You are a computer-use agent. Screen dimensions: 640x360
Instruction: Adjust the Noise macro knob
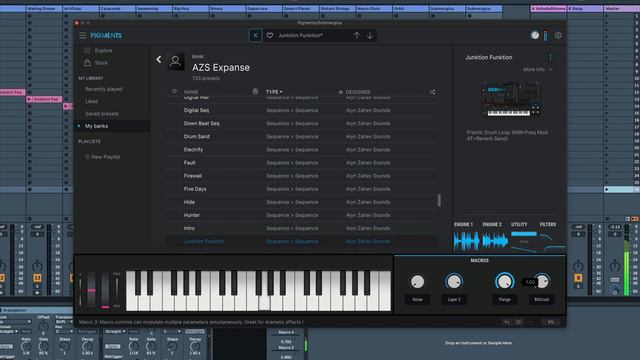[417, 282]
